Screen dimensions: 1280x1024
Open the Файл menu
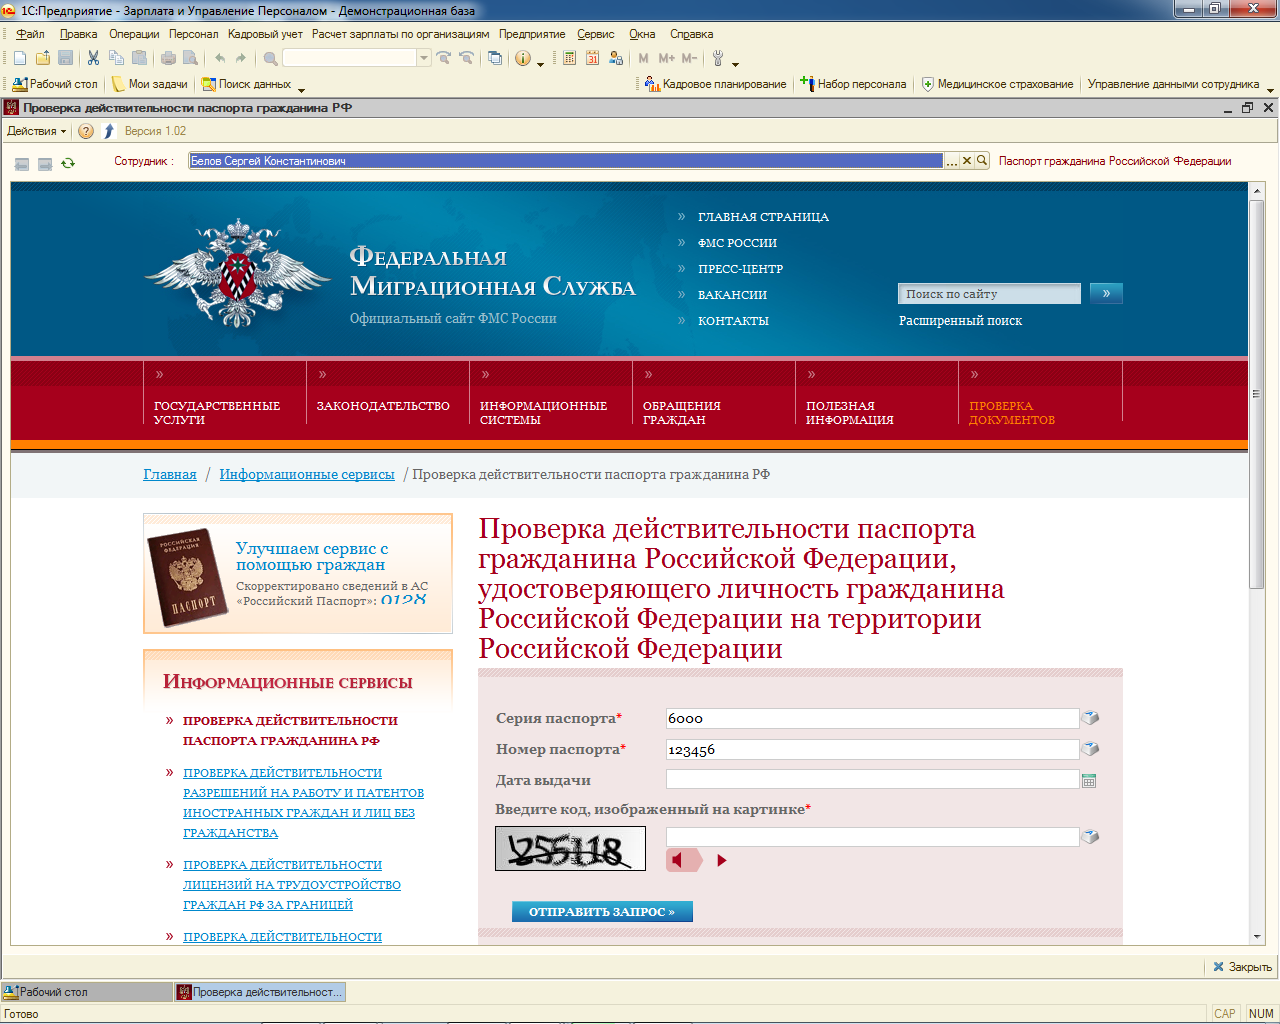30,34
